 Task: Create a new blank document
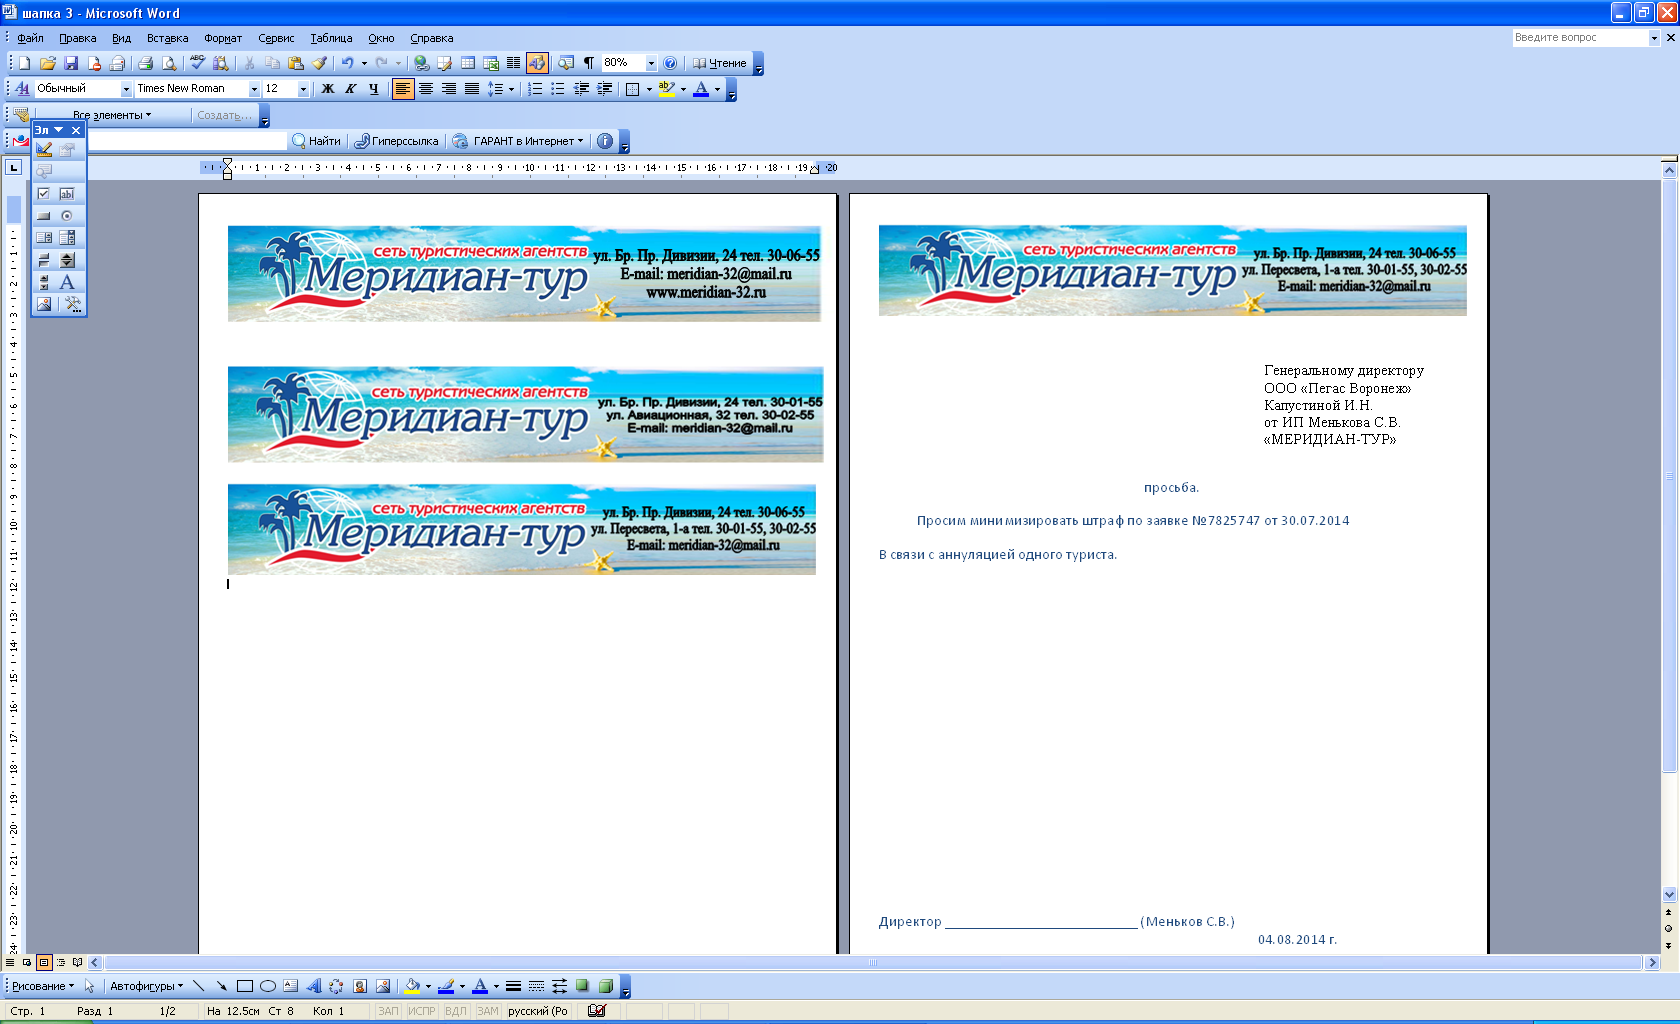[25, 63]
